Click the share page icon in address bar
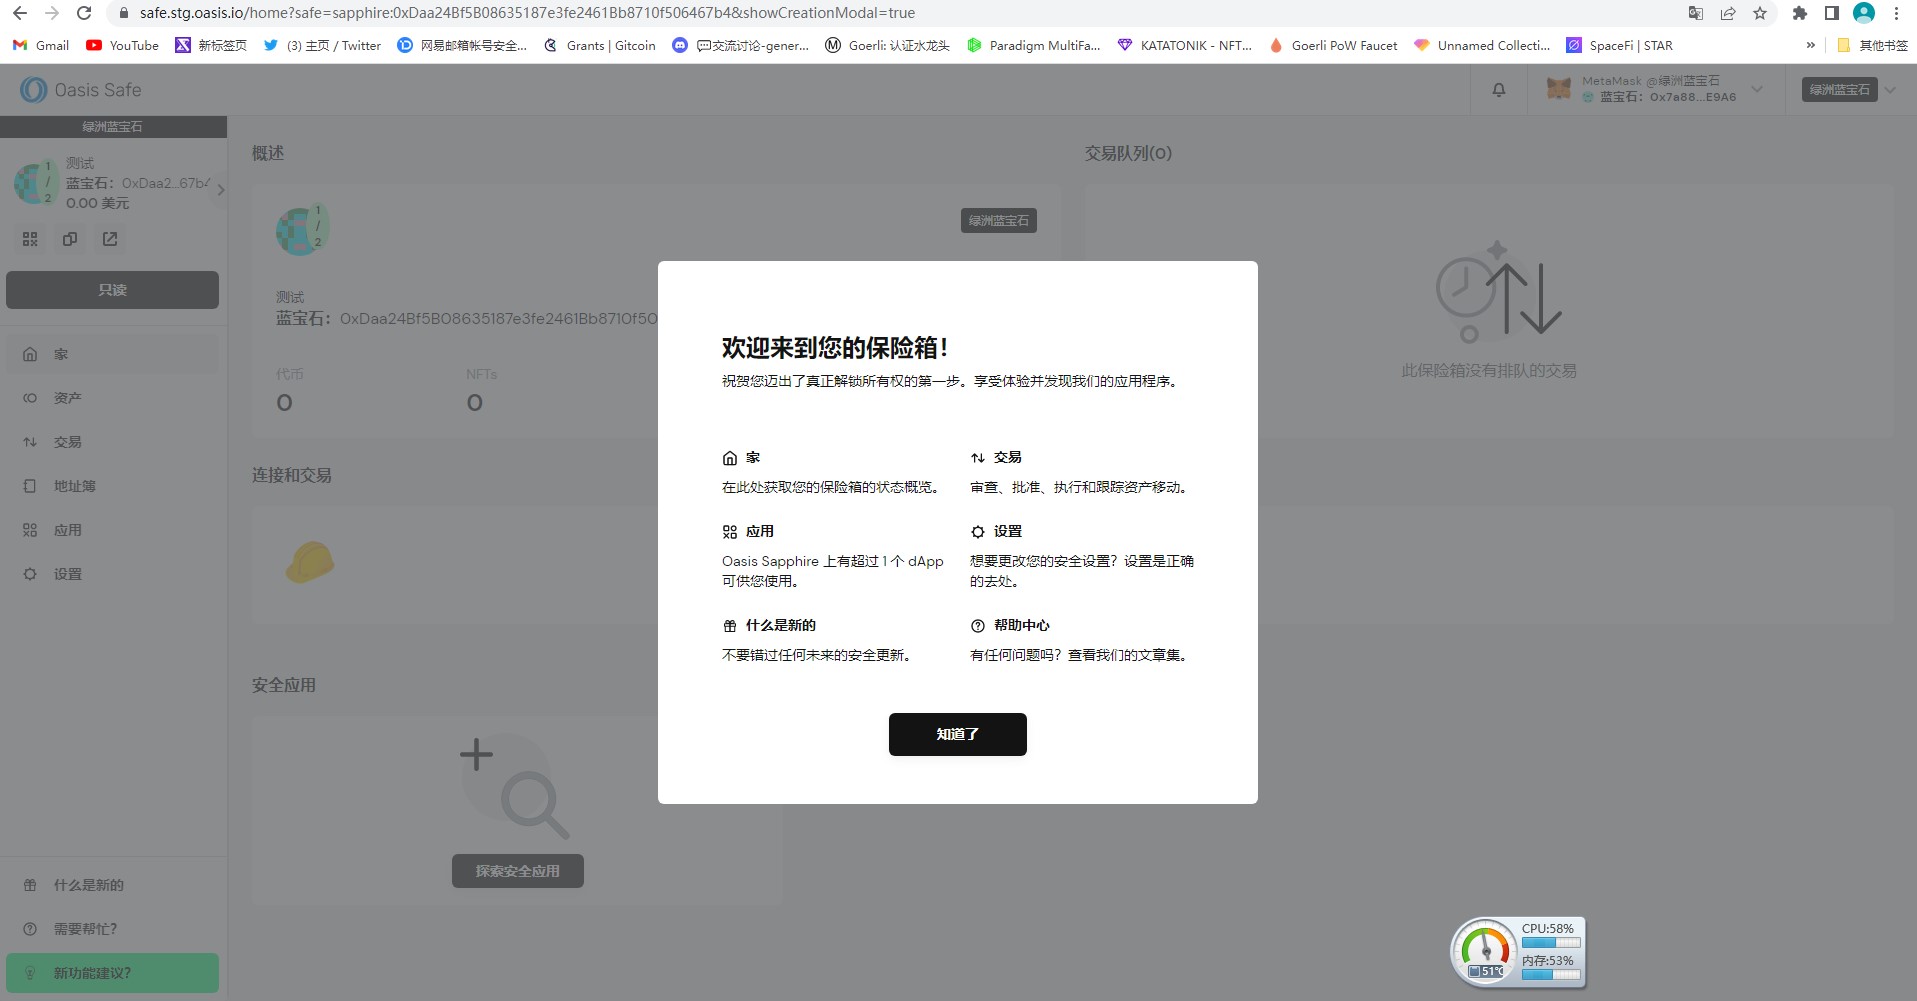The width and height of the screenshot is (1917, 1001). (1727, 13)
